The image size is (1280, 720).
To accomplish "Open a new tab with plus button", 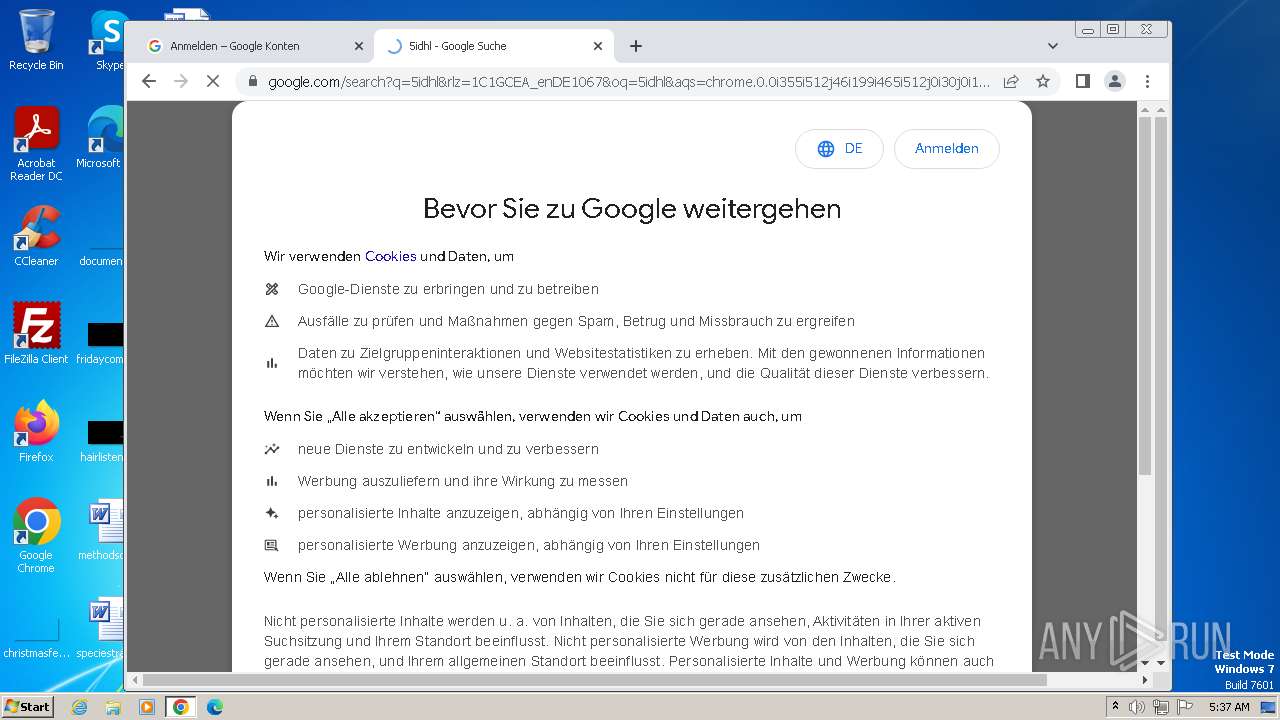I will pos(636,46).
